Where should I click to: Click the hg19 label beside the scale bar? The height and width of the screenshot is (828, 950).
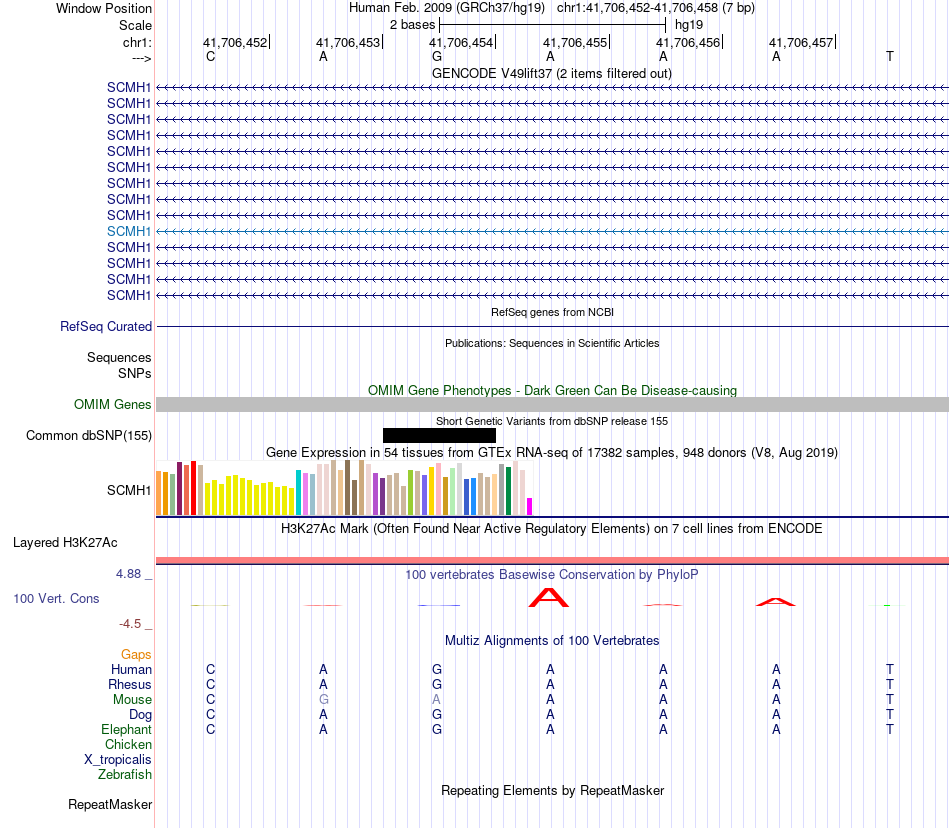click(x=689, y=25)
